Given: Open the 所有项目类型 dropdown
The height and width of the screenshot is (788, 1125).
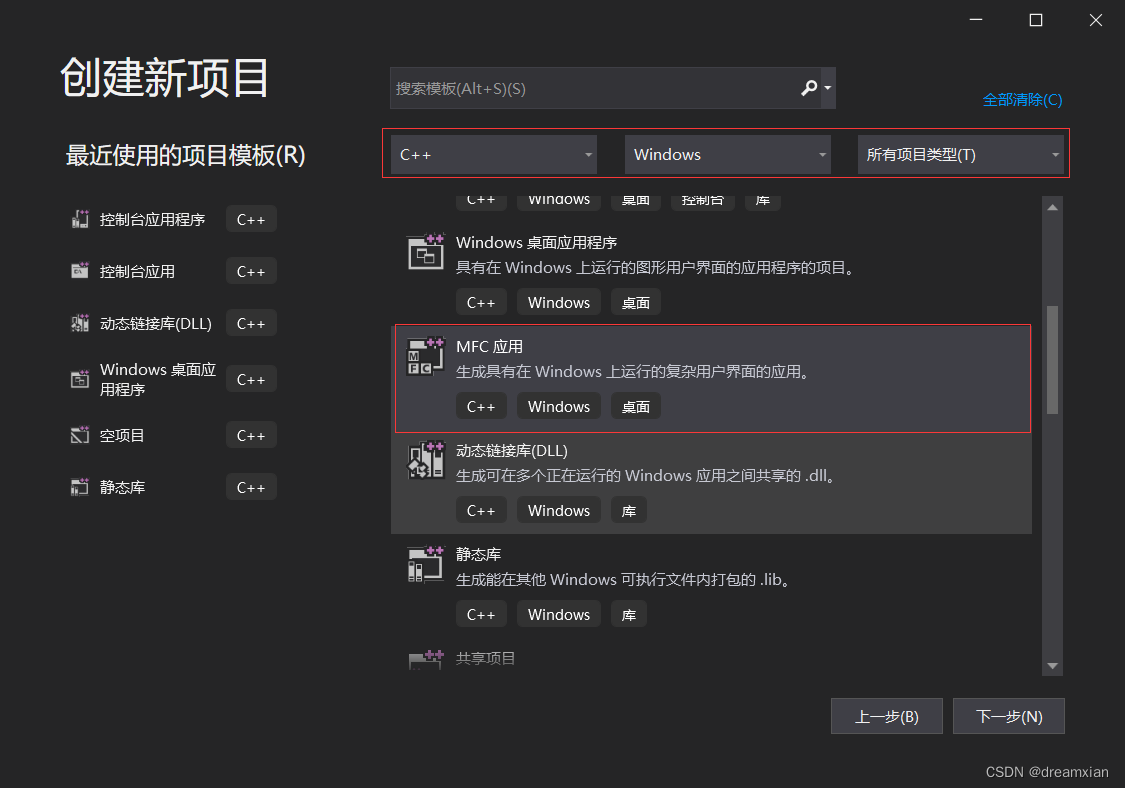Looking at the screenshot, I should pos(961,154).
